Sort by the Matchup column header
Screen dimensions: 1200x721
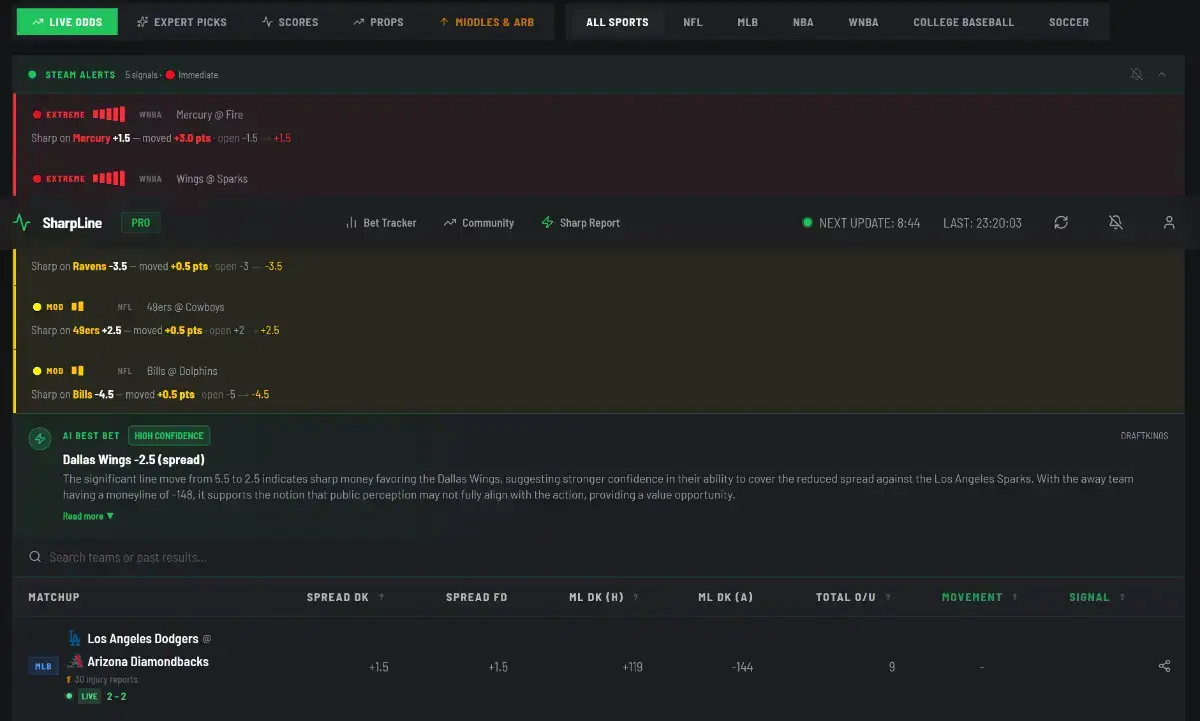(54, 597)
